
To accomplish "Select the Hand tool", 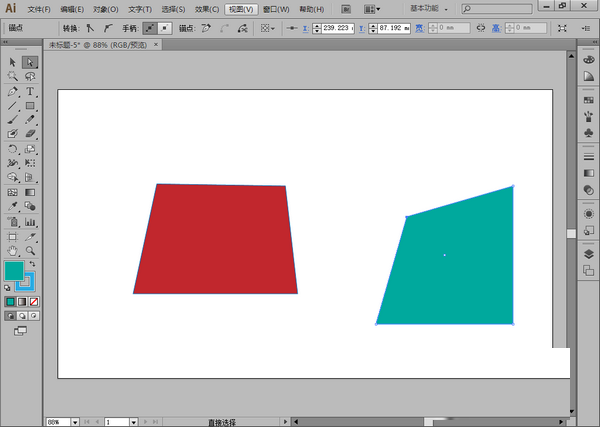I will tap(13, 250).
